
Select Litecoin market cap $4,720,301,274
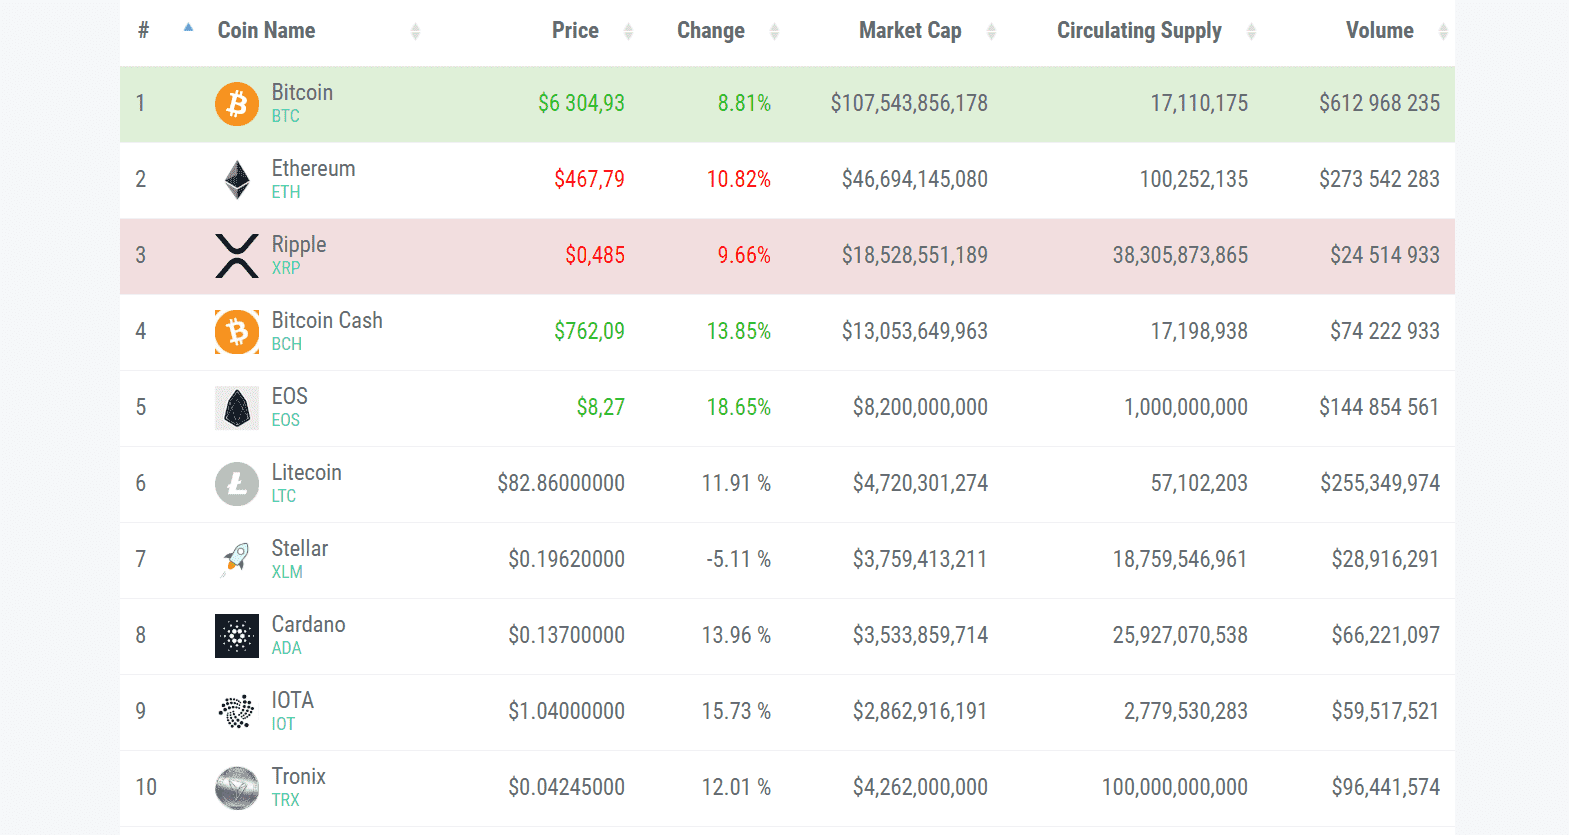[x=920, y=483]
